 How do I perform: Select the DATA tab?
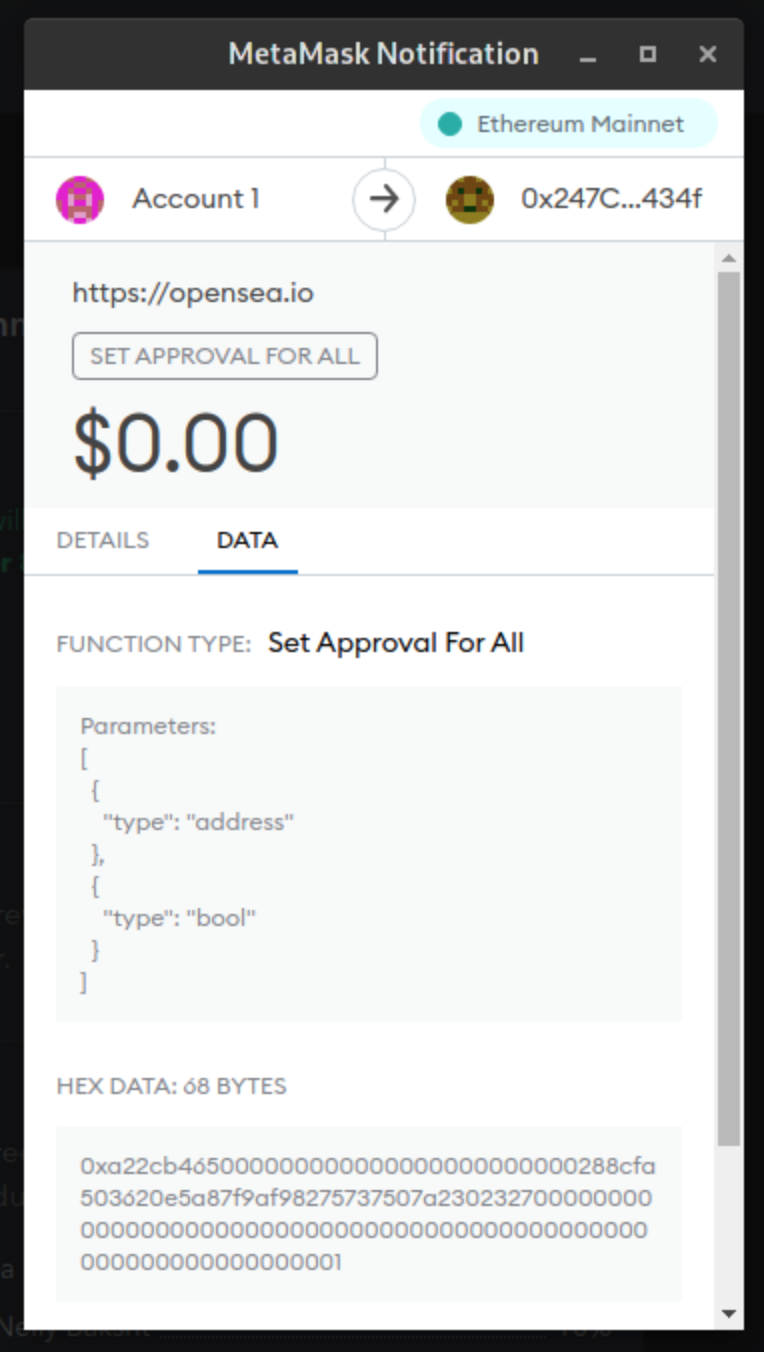pyautogui.click(x=247, y=540)
